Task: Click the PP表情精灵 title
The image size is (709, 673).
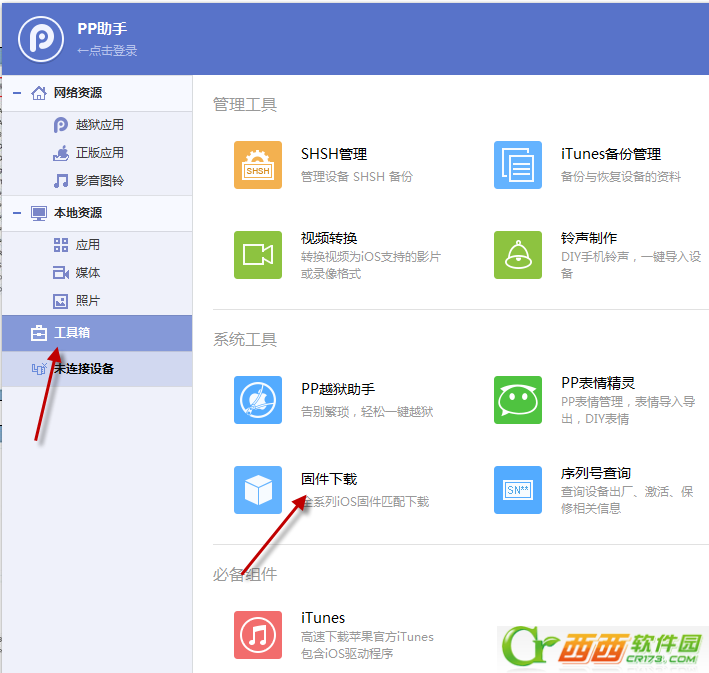Action: (598, 383)
